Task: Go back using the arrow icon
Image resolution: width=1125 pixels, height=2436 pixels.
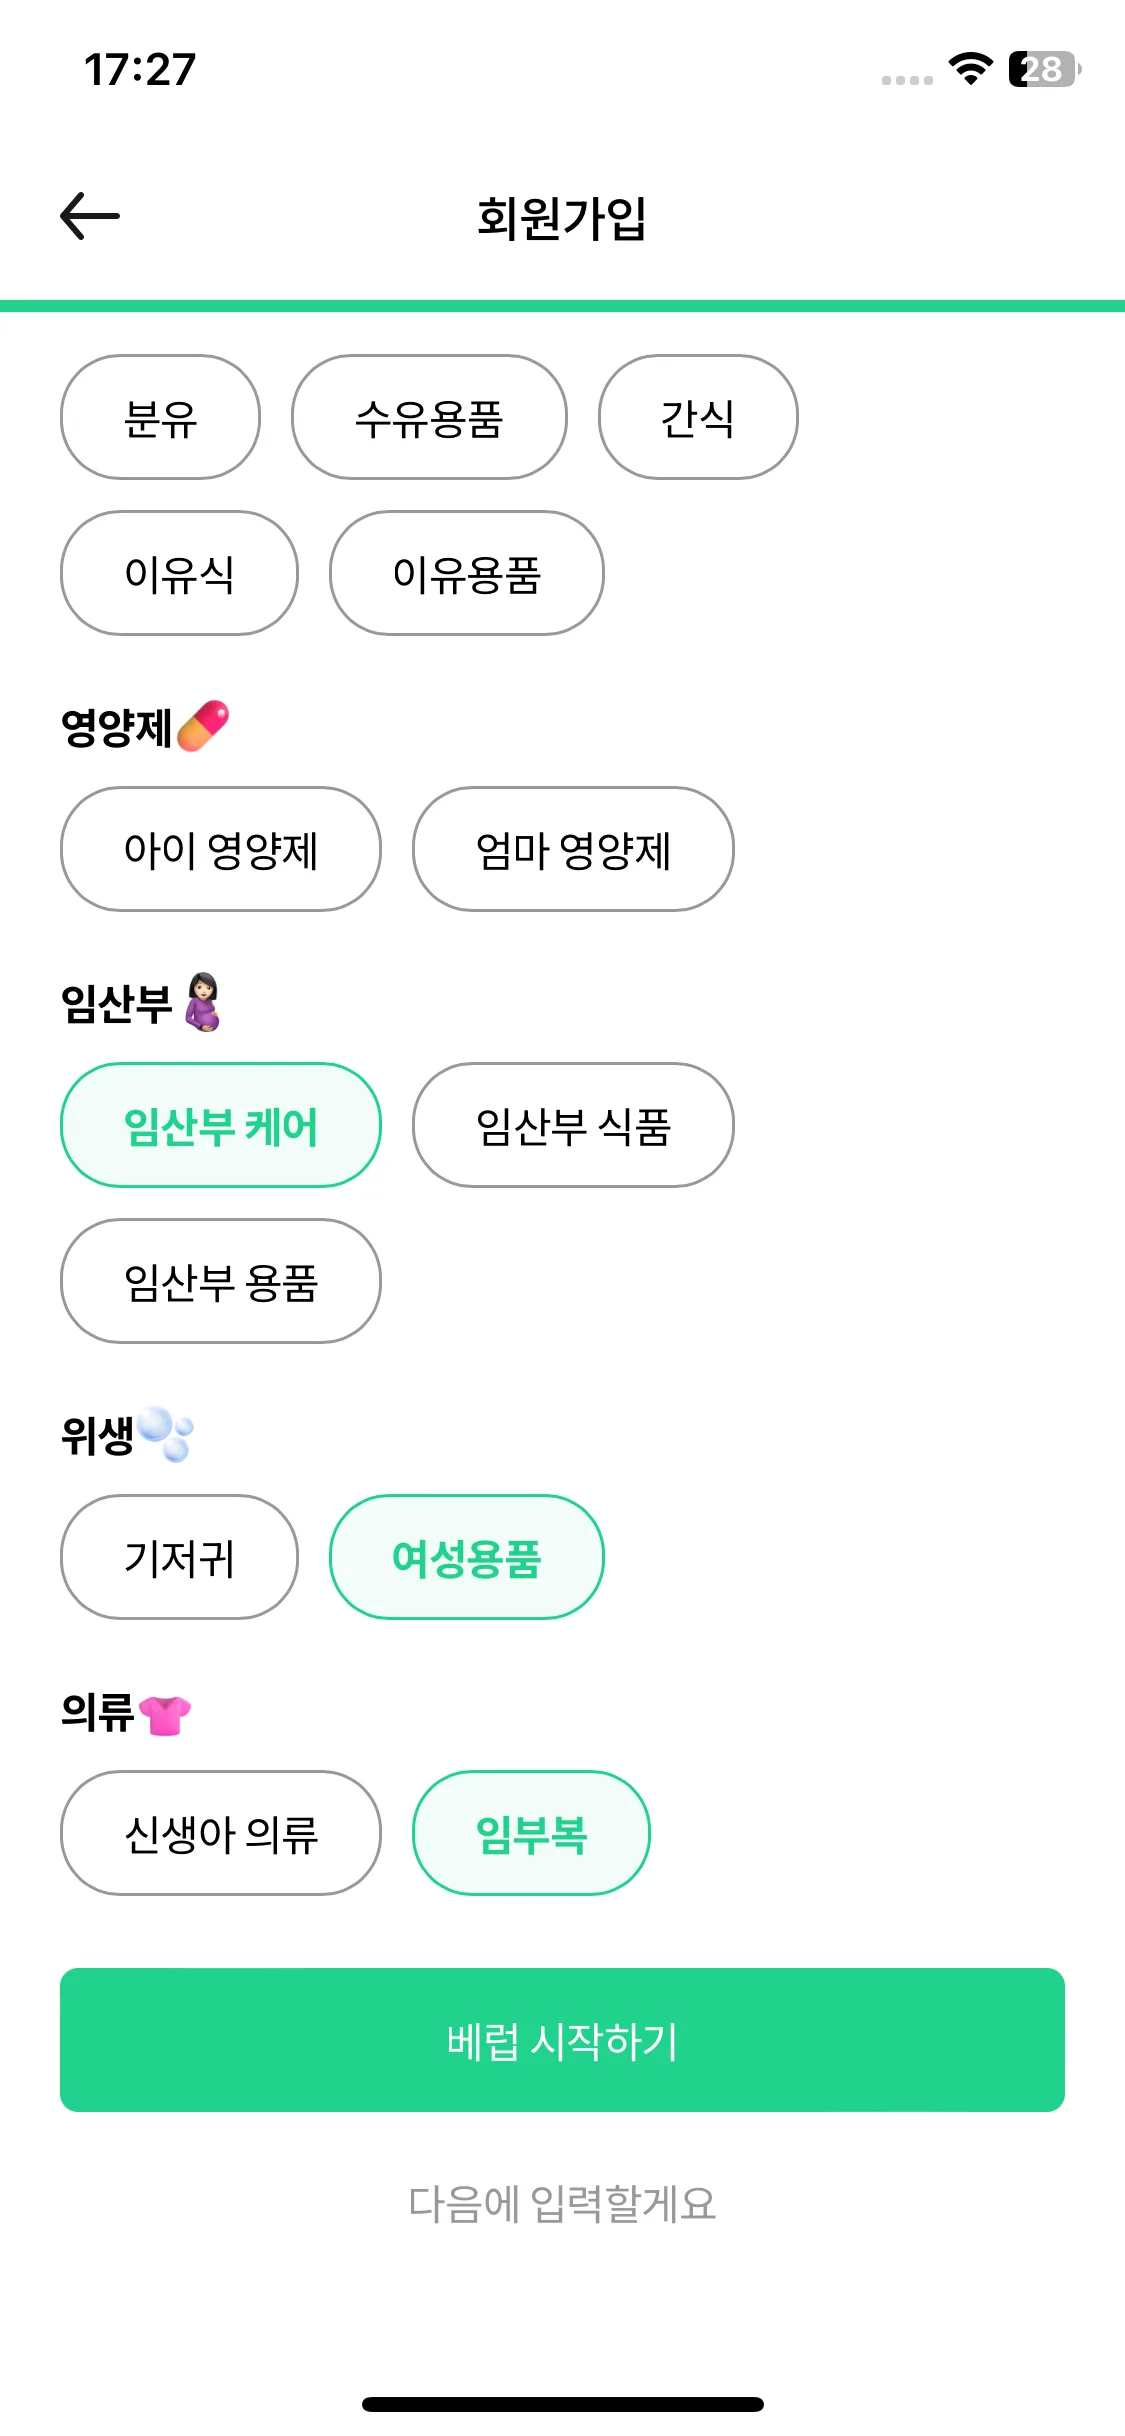Action: click(90, 216)
